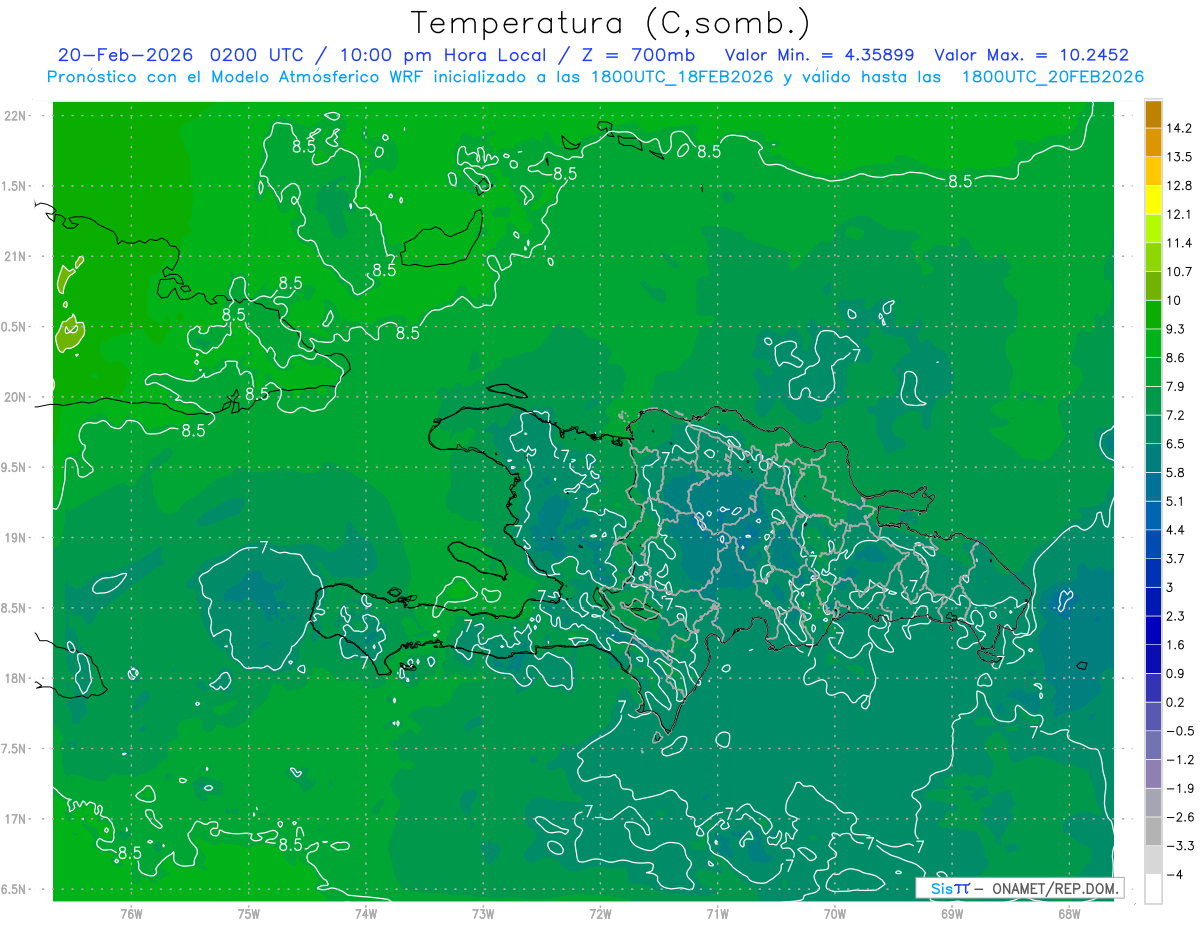
Task: Click the "Valor Max. = 10.2452" readout
Action: (1031, 55)
